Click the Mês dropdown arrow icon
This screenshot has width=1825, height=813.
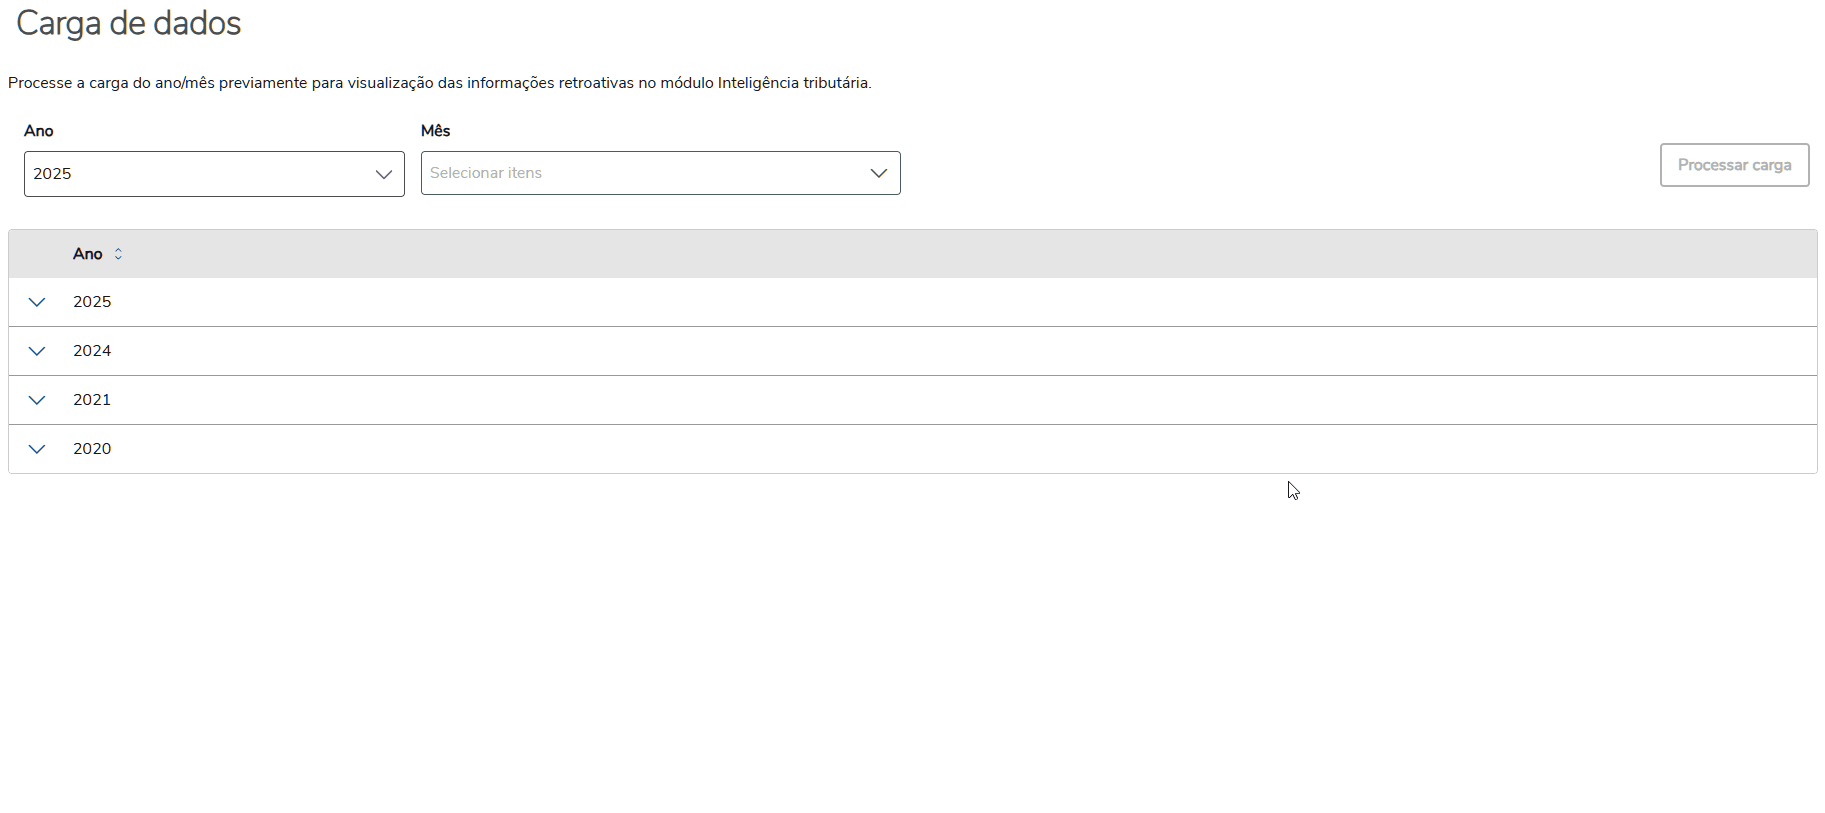pyautogui.click(x=878, y=173)
